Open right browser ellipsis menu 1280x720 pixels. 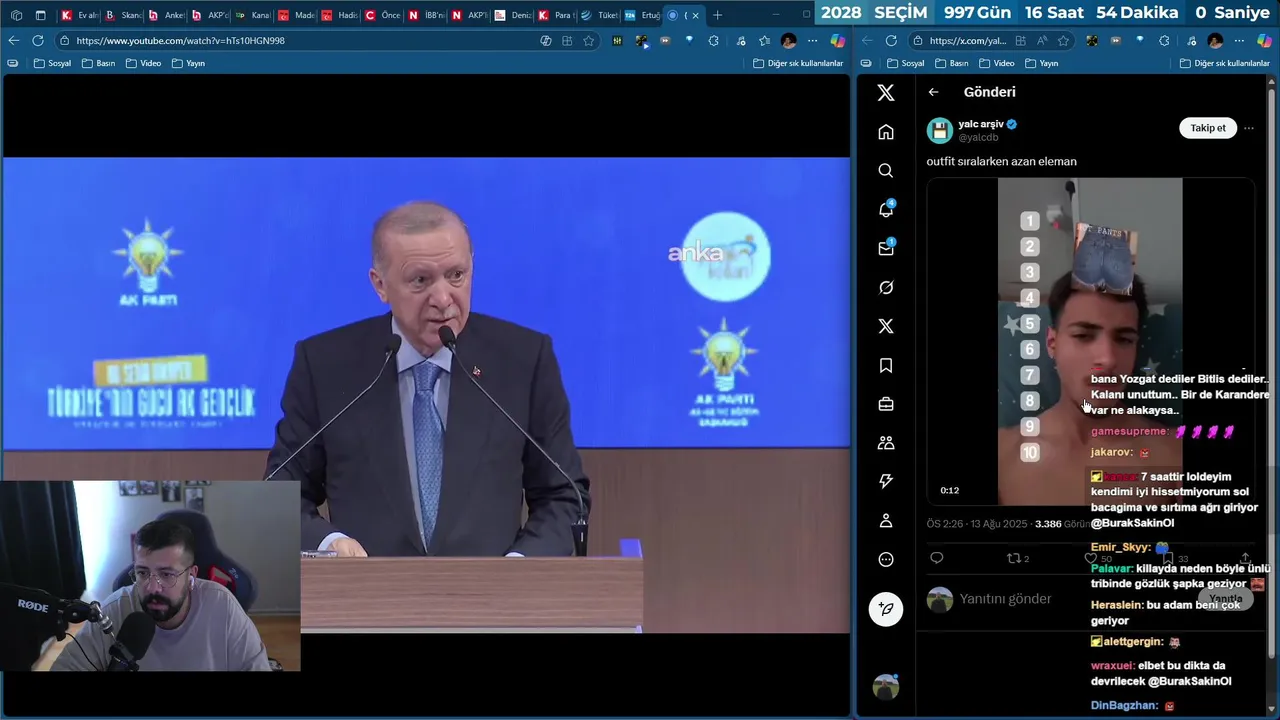point(1239,41)
